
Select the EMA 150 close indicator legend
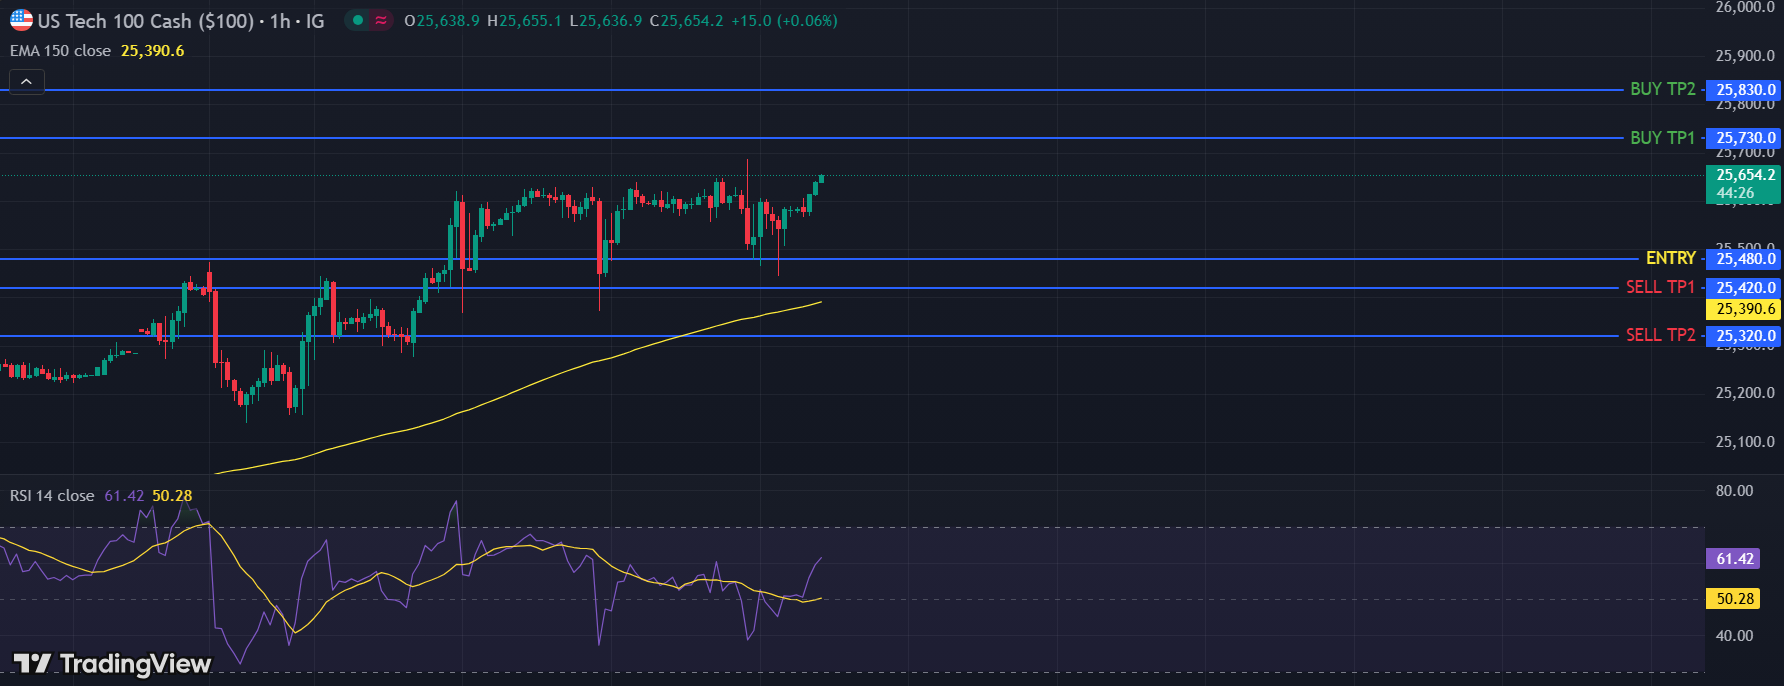pos(61,51)
